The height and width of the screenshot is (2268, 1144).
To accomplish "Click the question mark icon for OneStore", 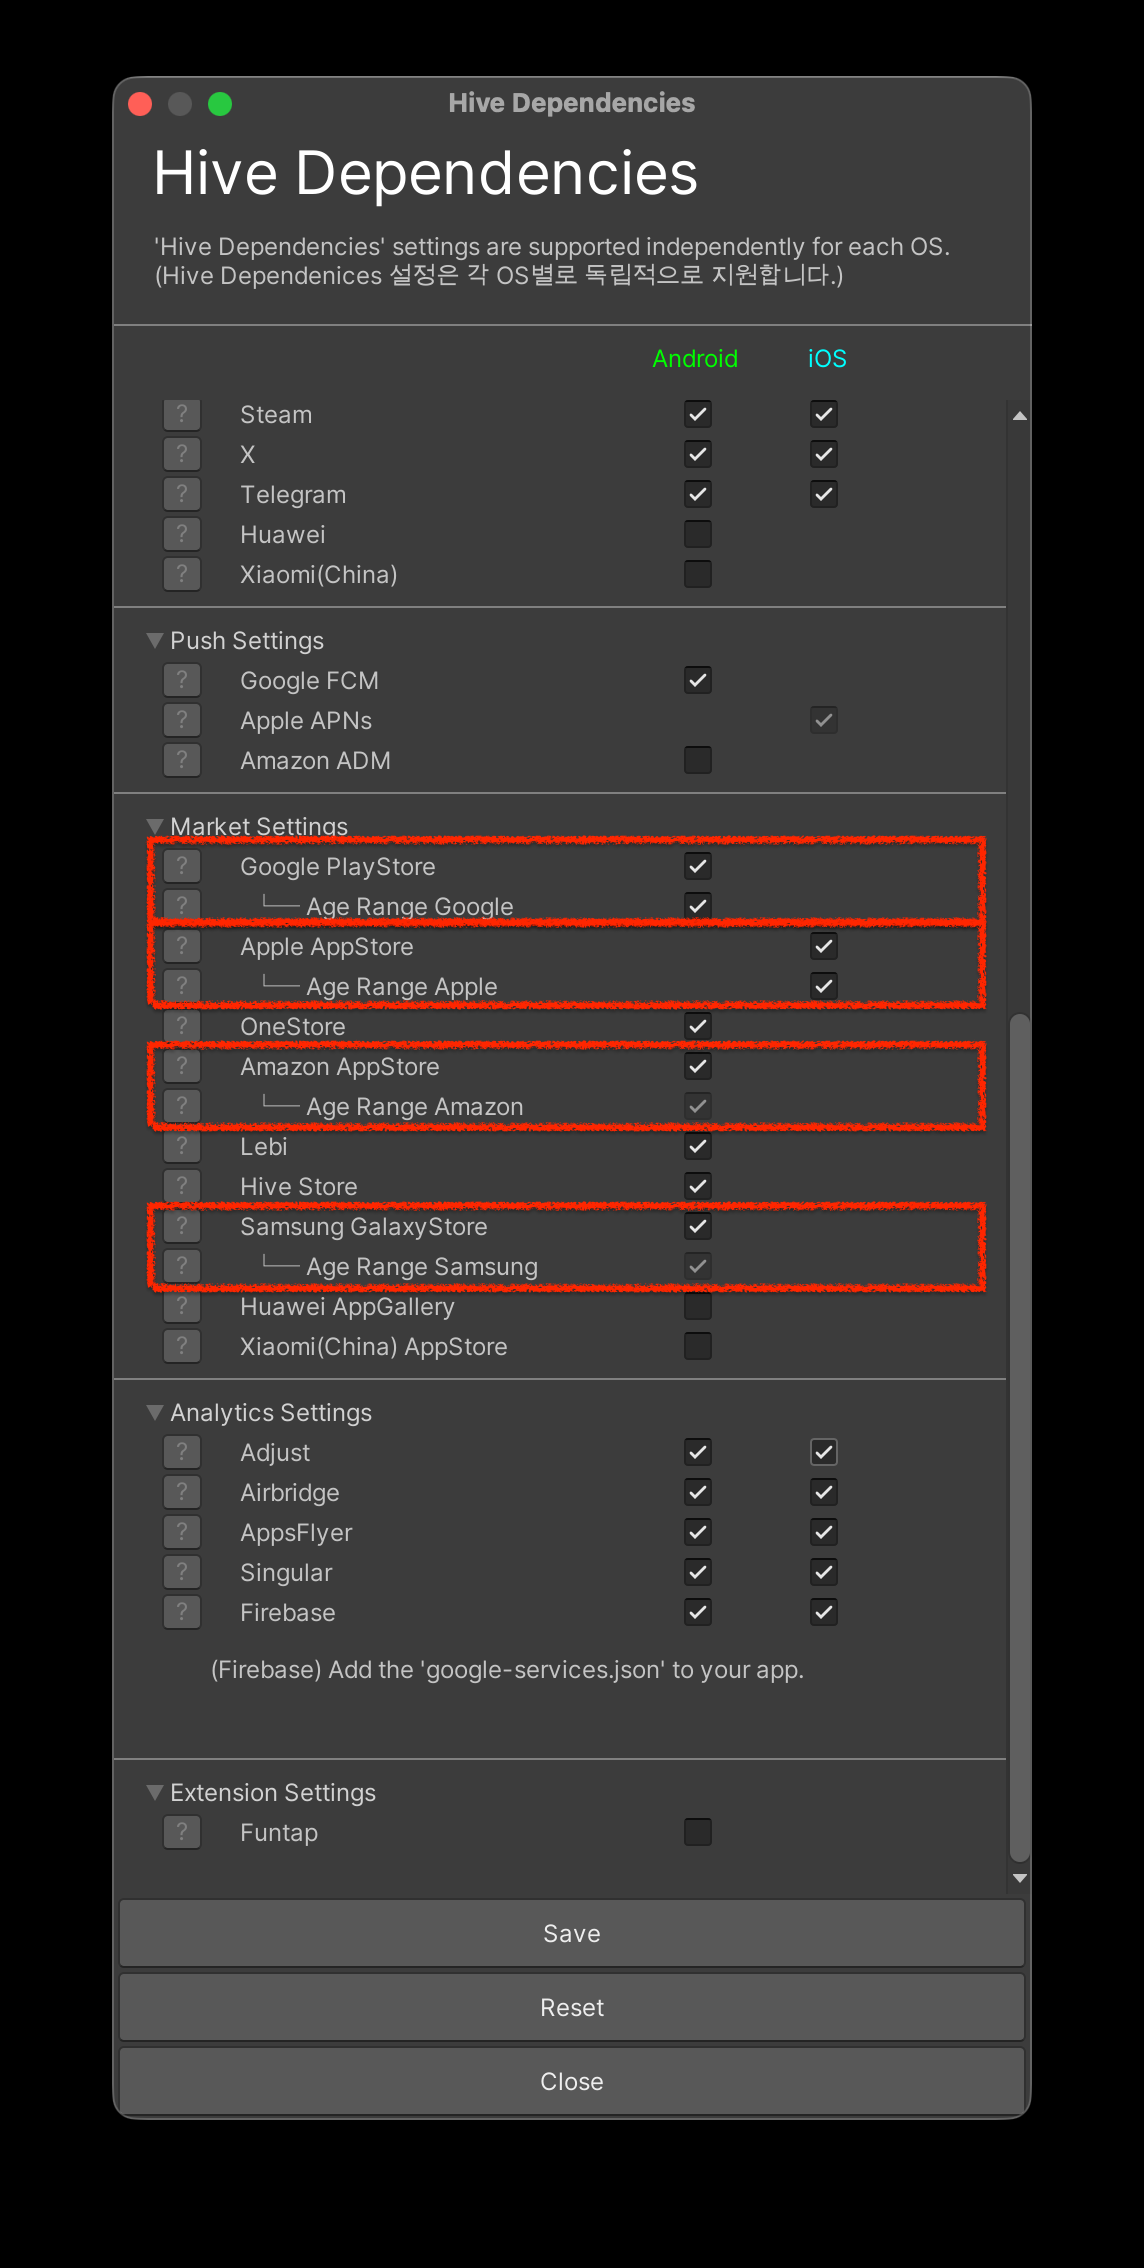I will click(182, 1026).
